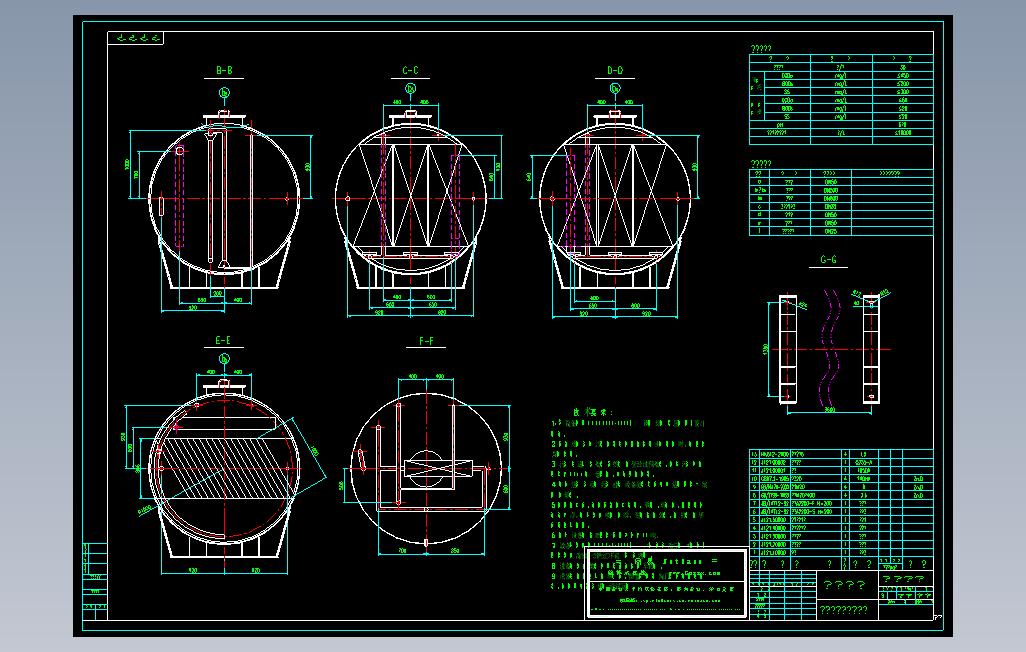Click the E-E section label

(223, 340)
